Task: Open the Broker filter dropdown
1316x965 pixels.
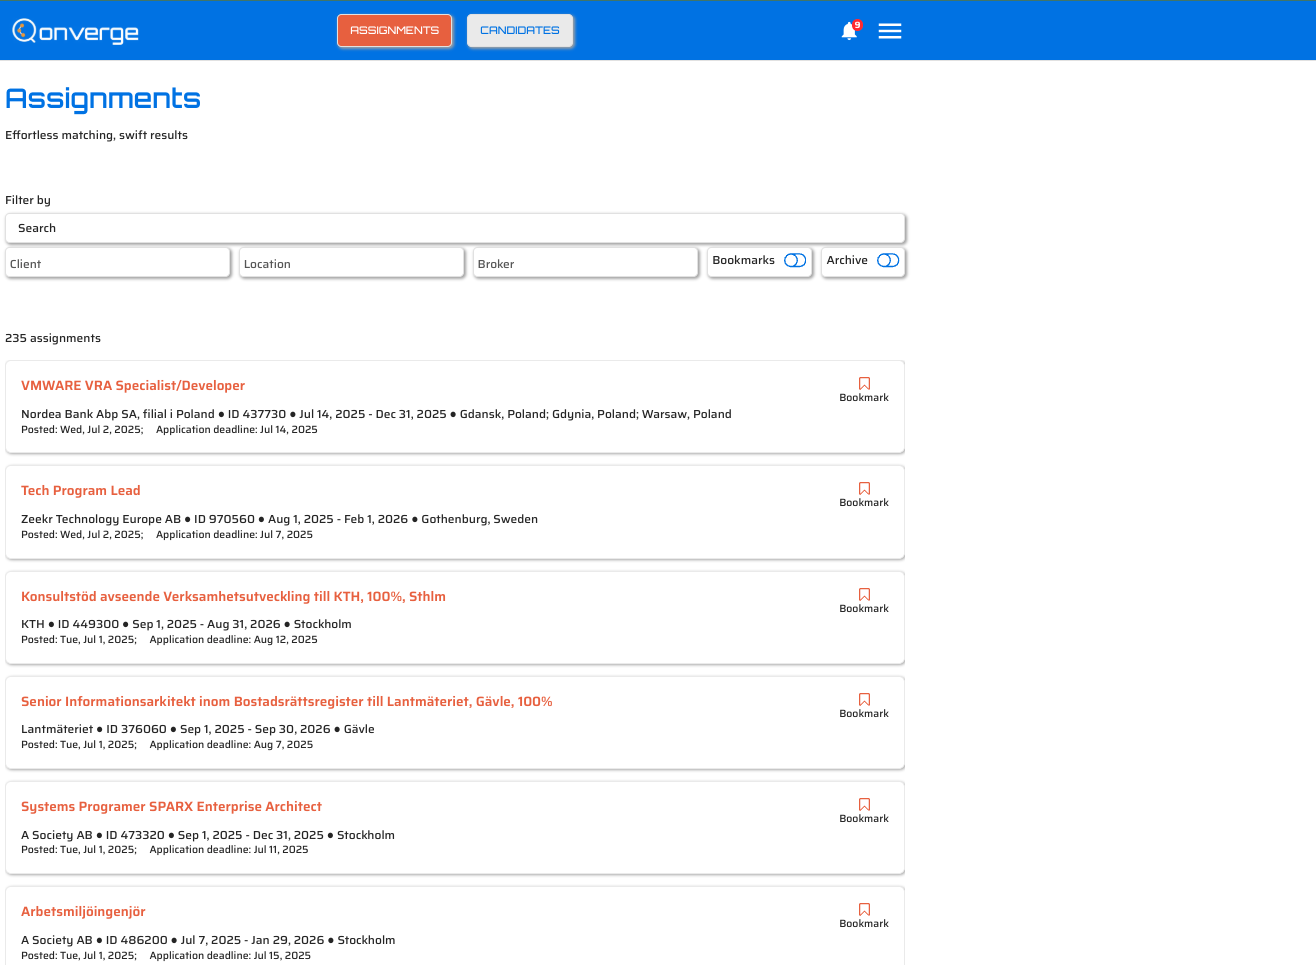Action: 586,263
